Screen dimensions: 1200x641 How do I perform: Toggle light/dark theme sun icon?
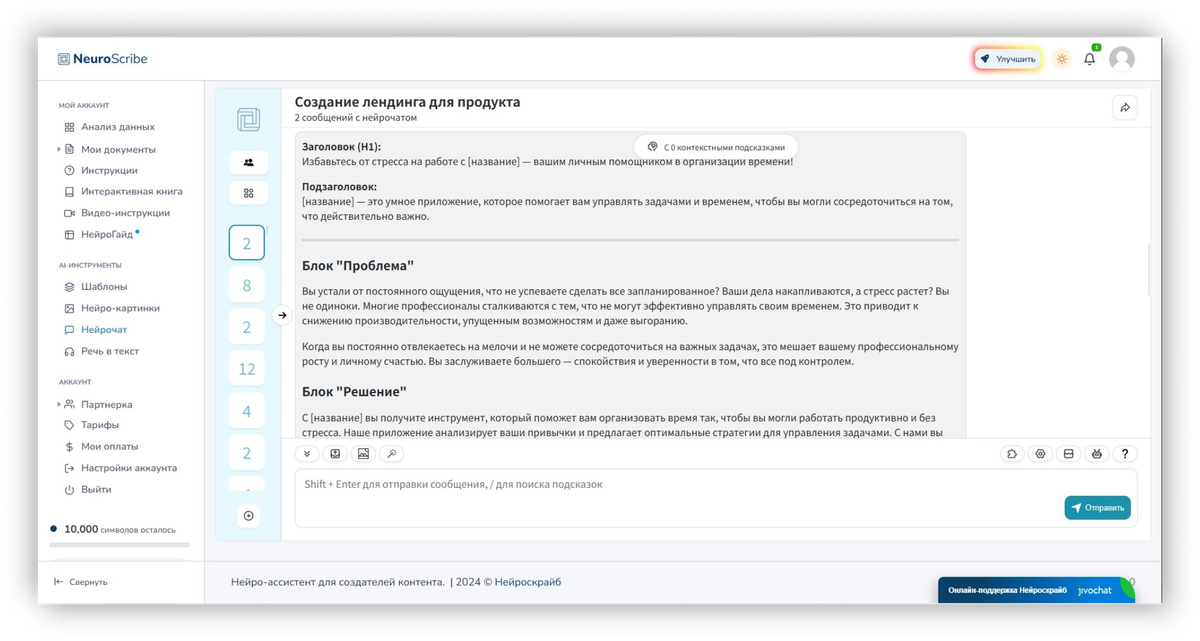[1062, 59]
